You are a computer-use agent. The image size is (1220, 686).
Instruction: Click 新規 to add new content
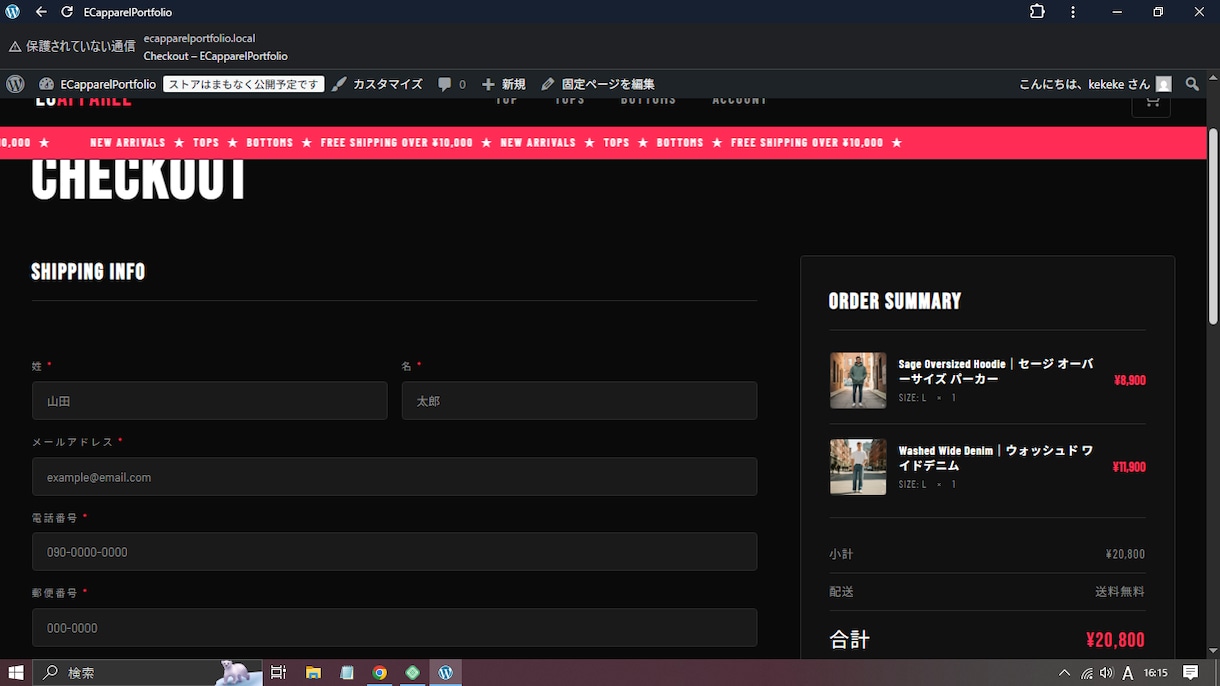click(x=503, y=84)
